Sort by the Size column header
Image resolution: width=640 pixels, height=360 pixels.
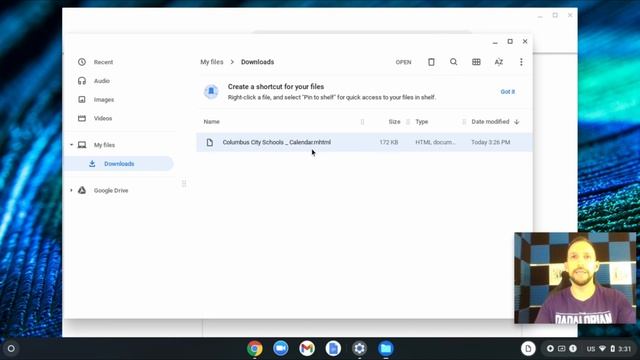click(394, 122)
